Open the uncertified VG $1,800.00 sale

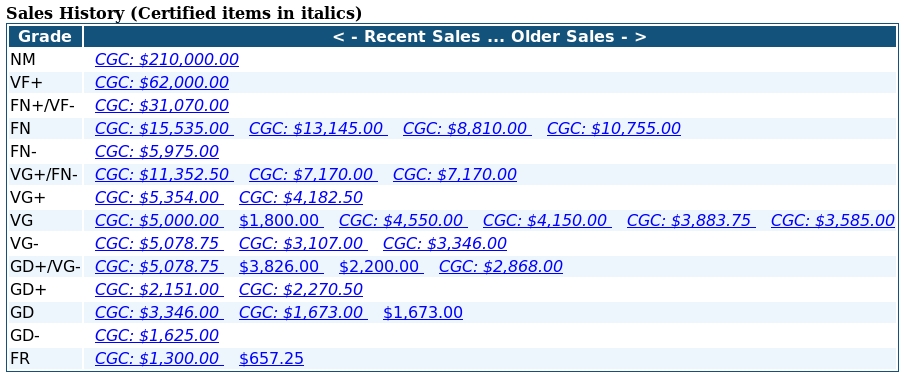[281, 221]
